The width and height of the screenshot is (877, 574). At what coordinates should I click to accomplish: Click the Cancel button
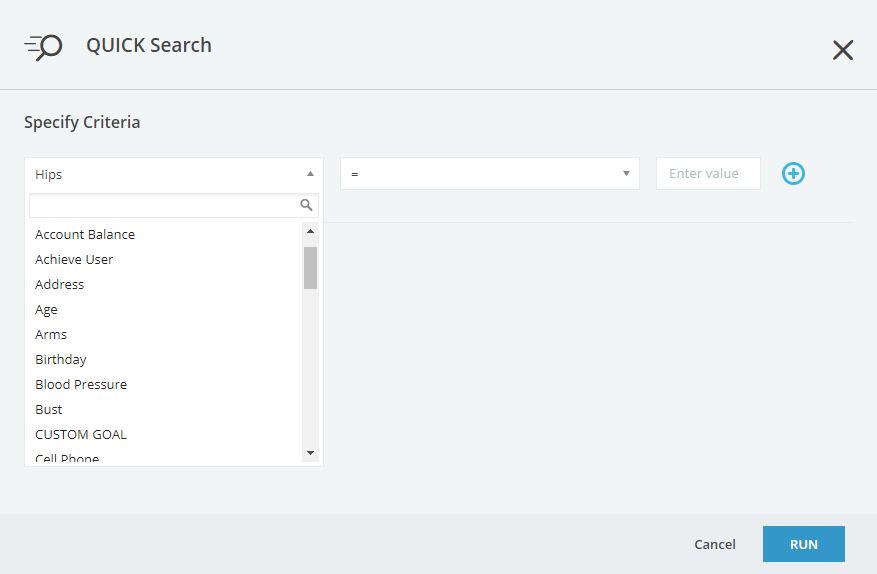pyautogui.click(x=715, y=544)
